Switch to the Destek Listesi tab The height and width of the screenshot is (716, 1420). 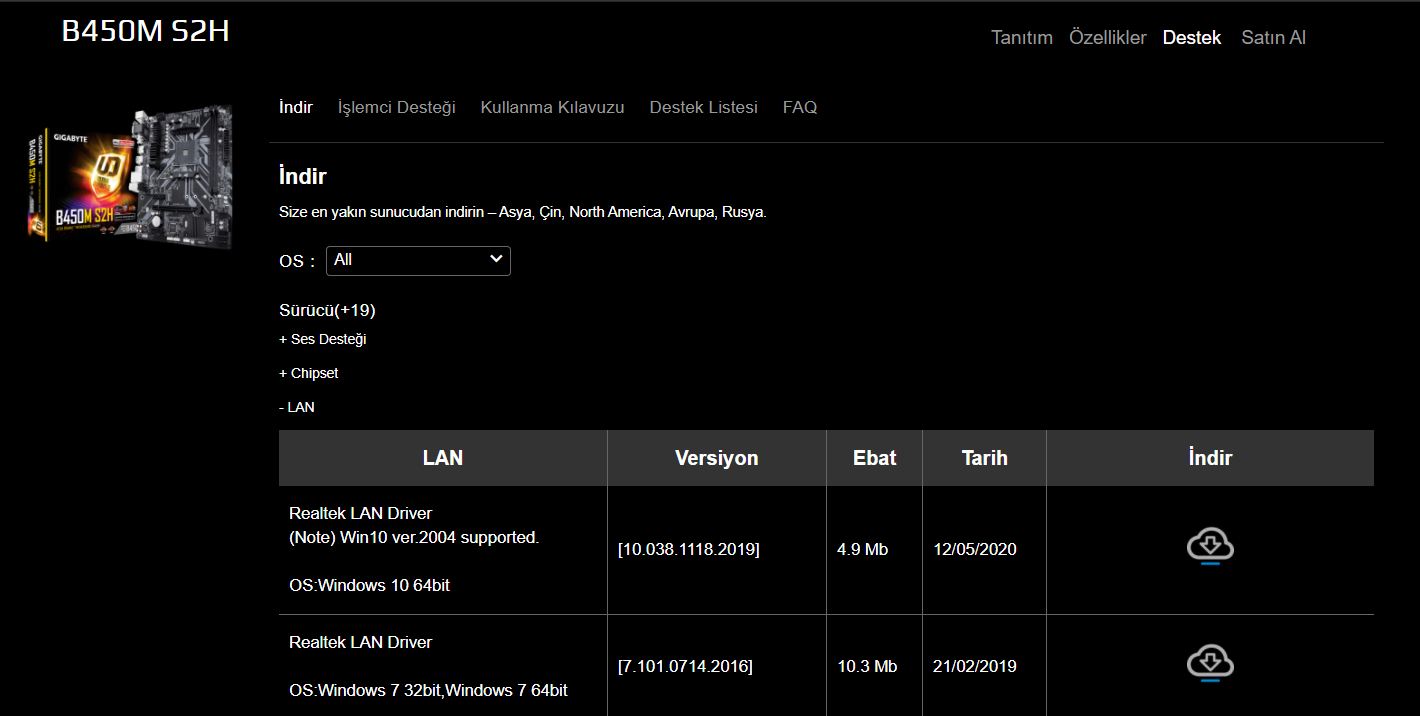[x=704, y=107]
